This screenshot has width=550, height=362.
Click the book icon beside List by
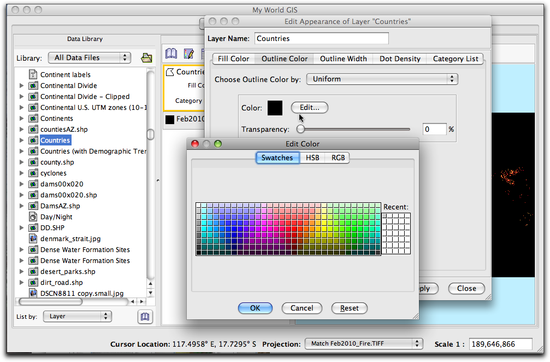click(145, 317)
